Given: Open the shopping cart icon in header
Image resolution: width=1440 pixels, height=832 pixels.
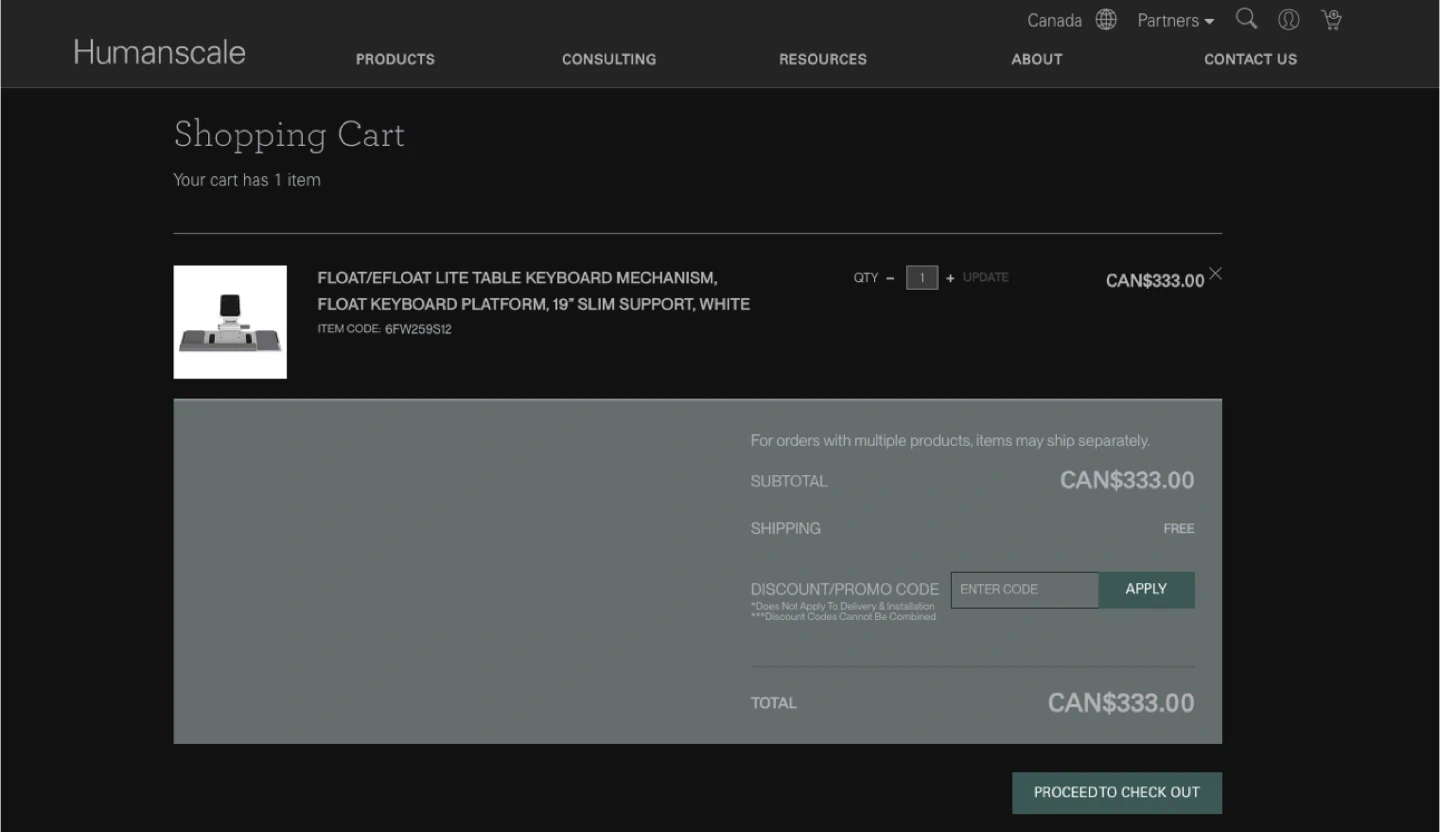Looking at the screenshot, I should point(1331,20).
